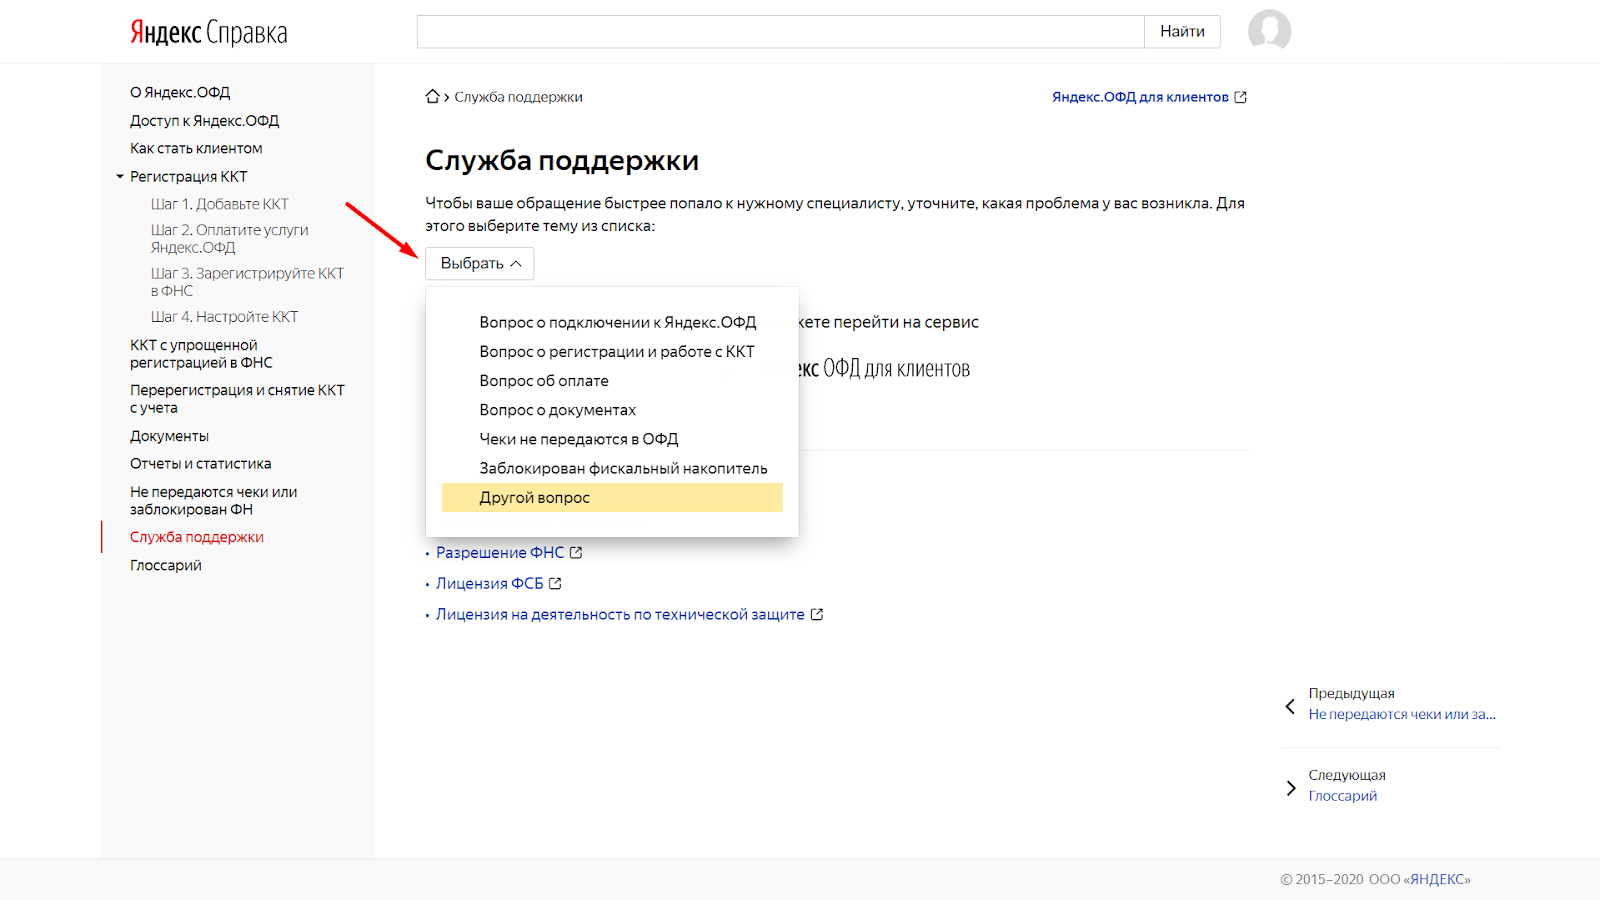
Task: Open Шаг 4. Настройте ККТ
Action: point(225,317)
